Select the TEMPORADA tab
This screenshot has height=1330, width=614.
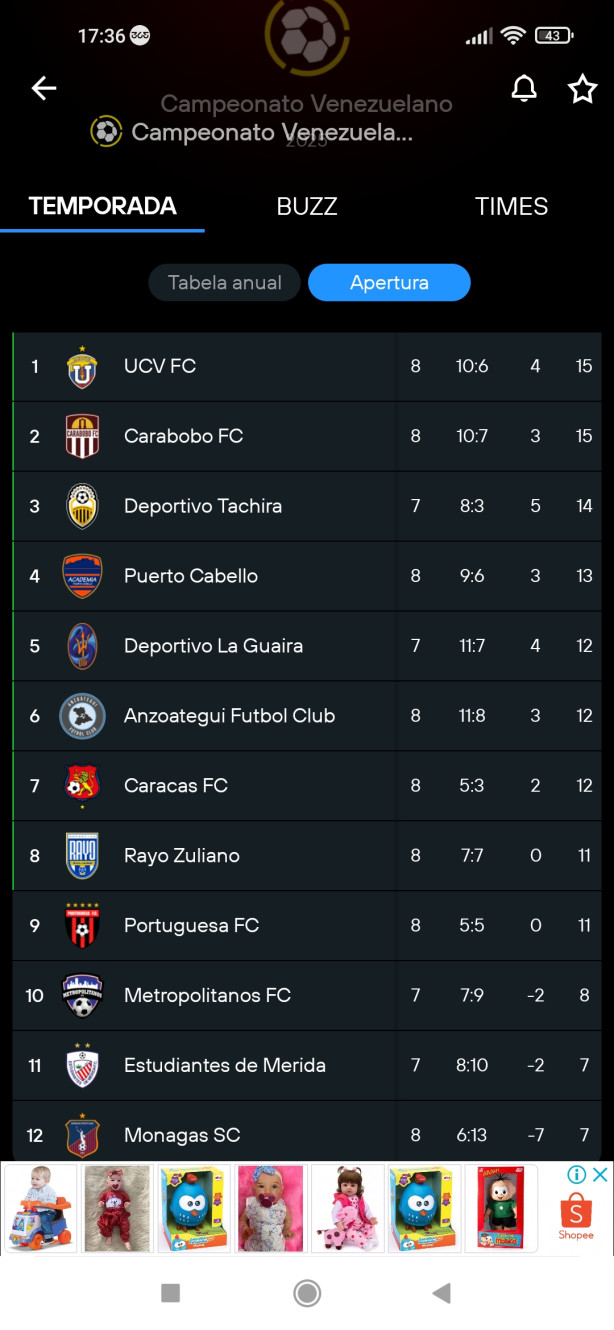tap(102, 206)
